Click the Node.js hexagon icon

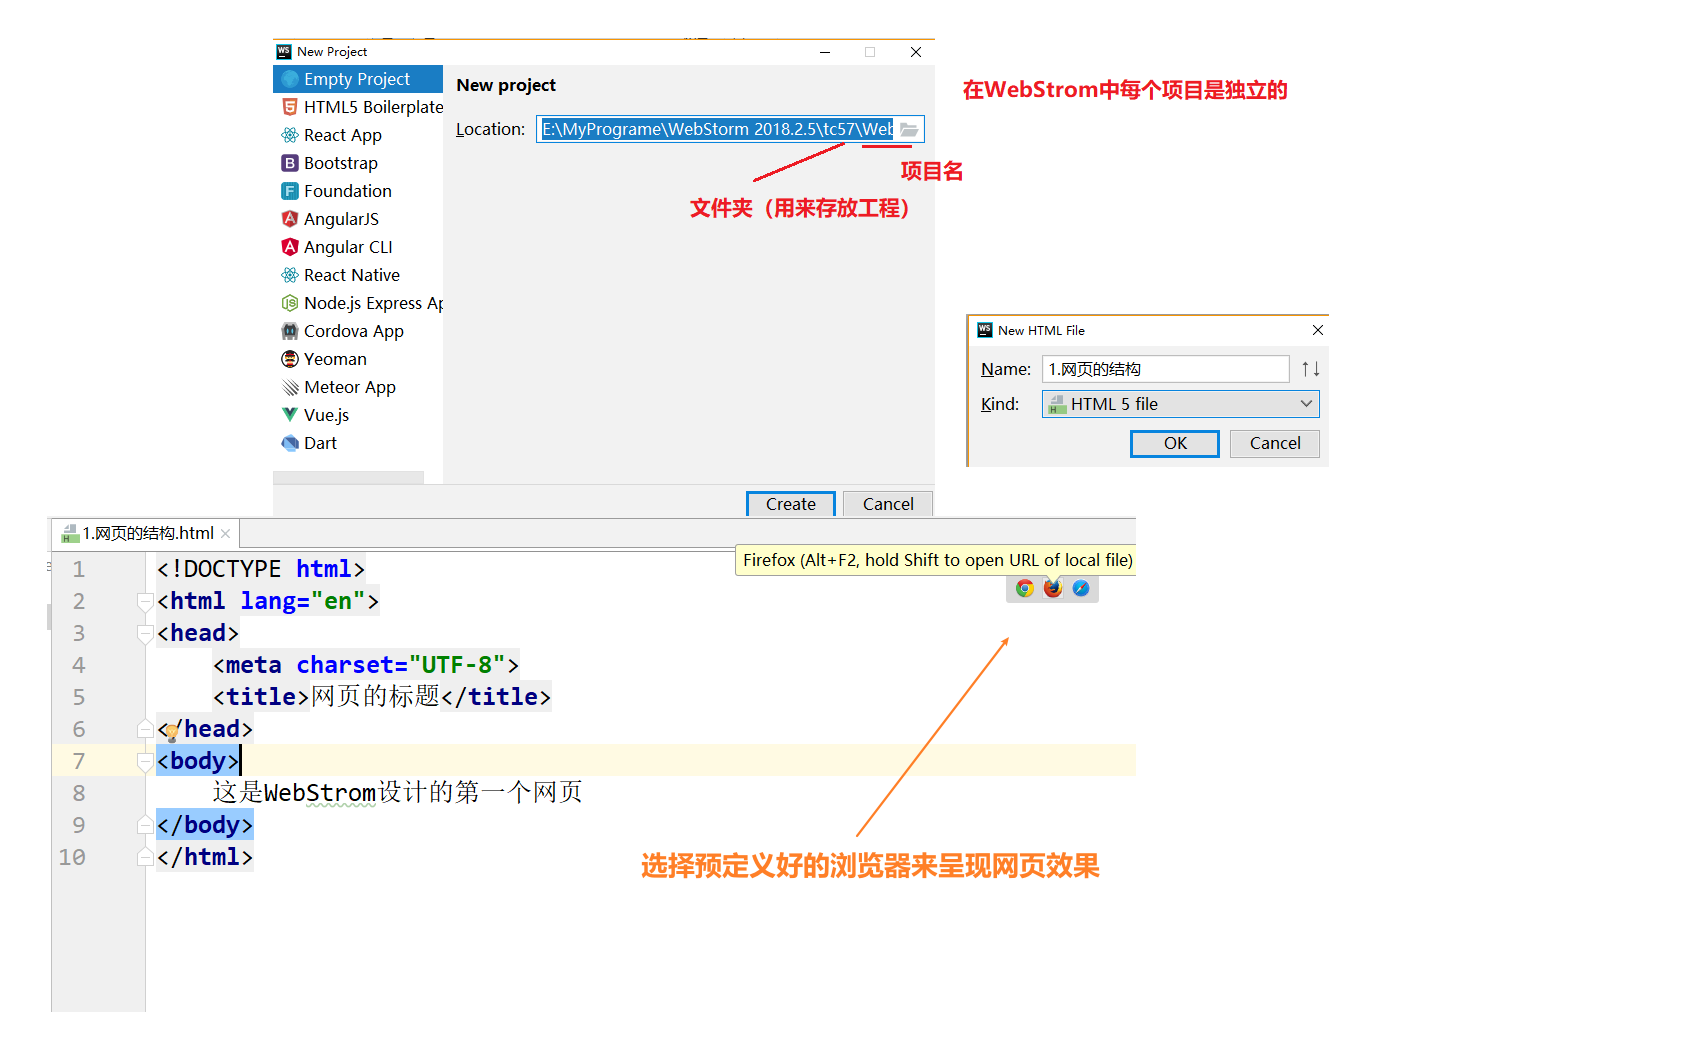click(x=290, y=303)
